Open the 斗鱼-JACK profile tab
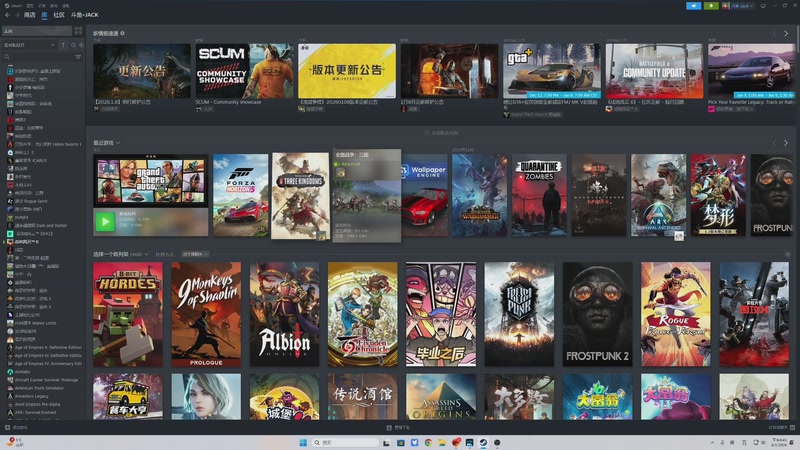Viewport: 800px width, 450px height. (85, 15)
